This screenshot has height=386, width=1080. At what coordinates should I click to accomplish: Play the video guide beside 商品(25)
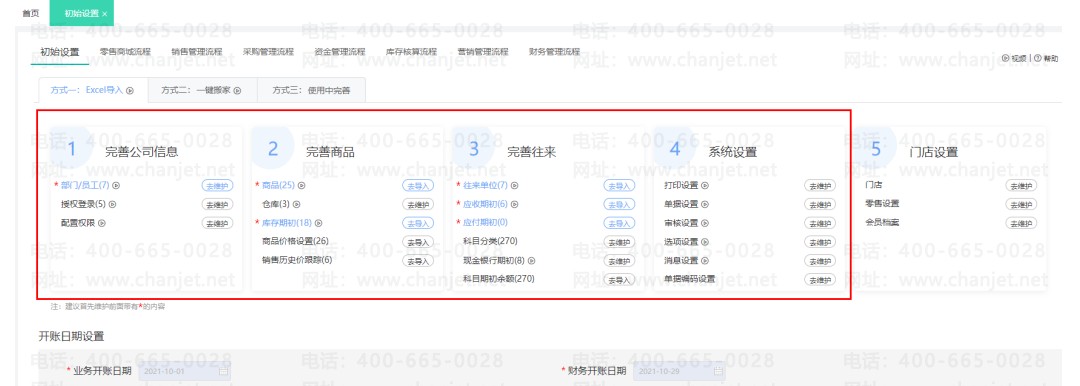coord(302,185)
